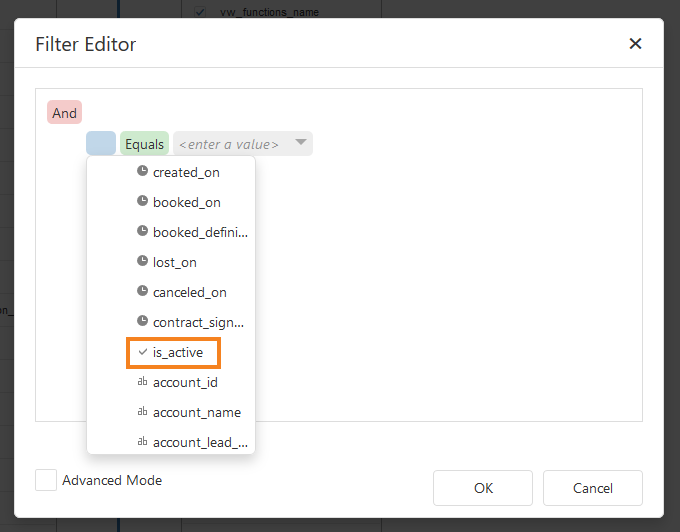This screenshot has height=532, width=680.
Task: Click the empty blue field-name selector
Action: click(101, 144)
